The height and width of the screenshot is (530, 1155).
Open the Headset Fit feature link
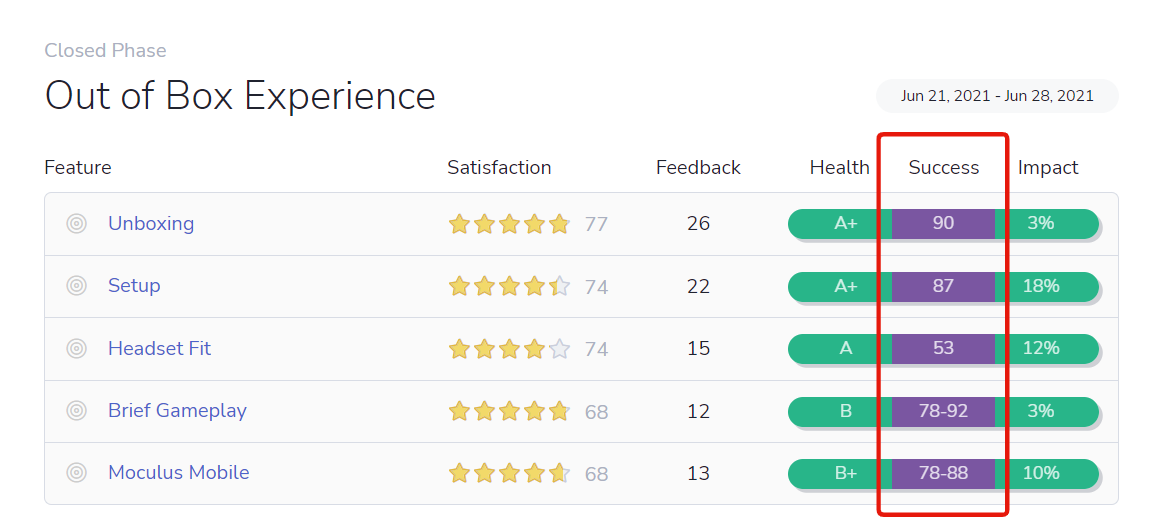point(159,349)
